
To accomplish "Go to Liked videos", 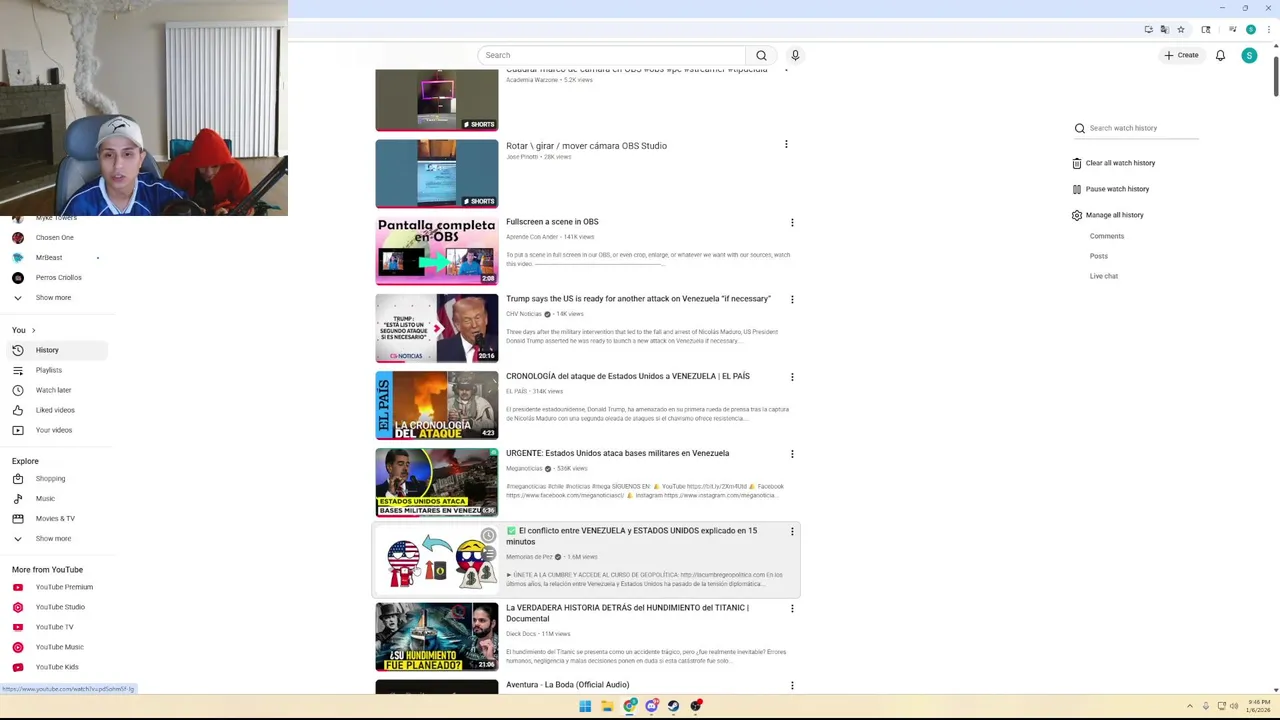I will [x=57, y=410].
